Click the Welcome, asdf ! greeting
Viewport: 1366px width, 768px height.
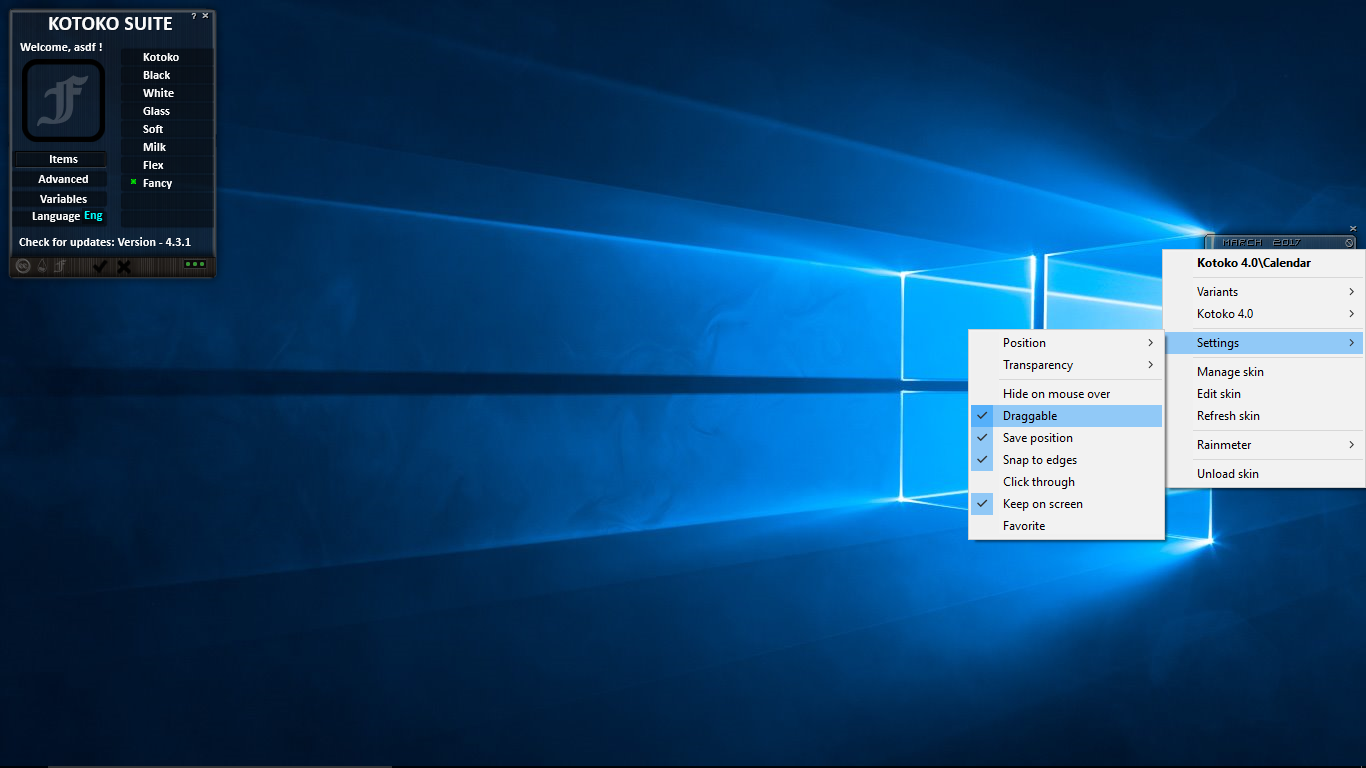click(x=61, y=47)
